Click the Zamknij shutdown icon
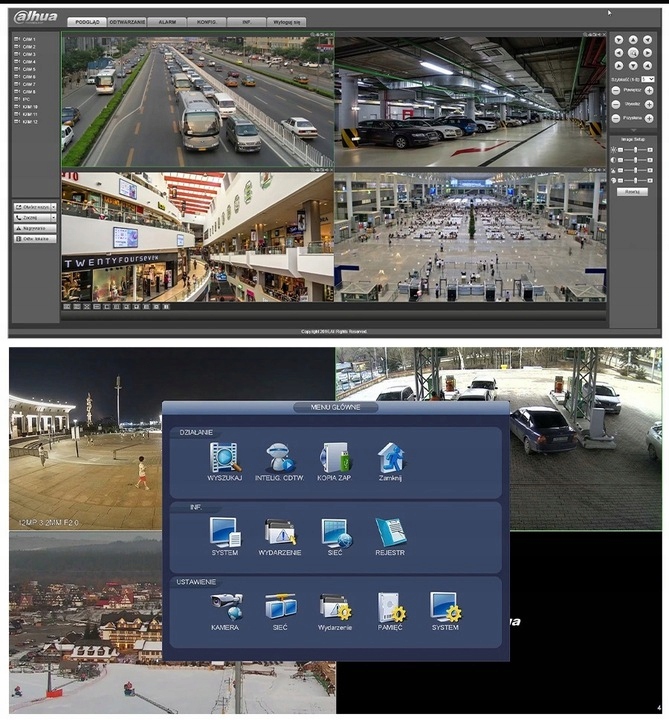The image size is (669, 720). pos(390,458)
